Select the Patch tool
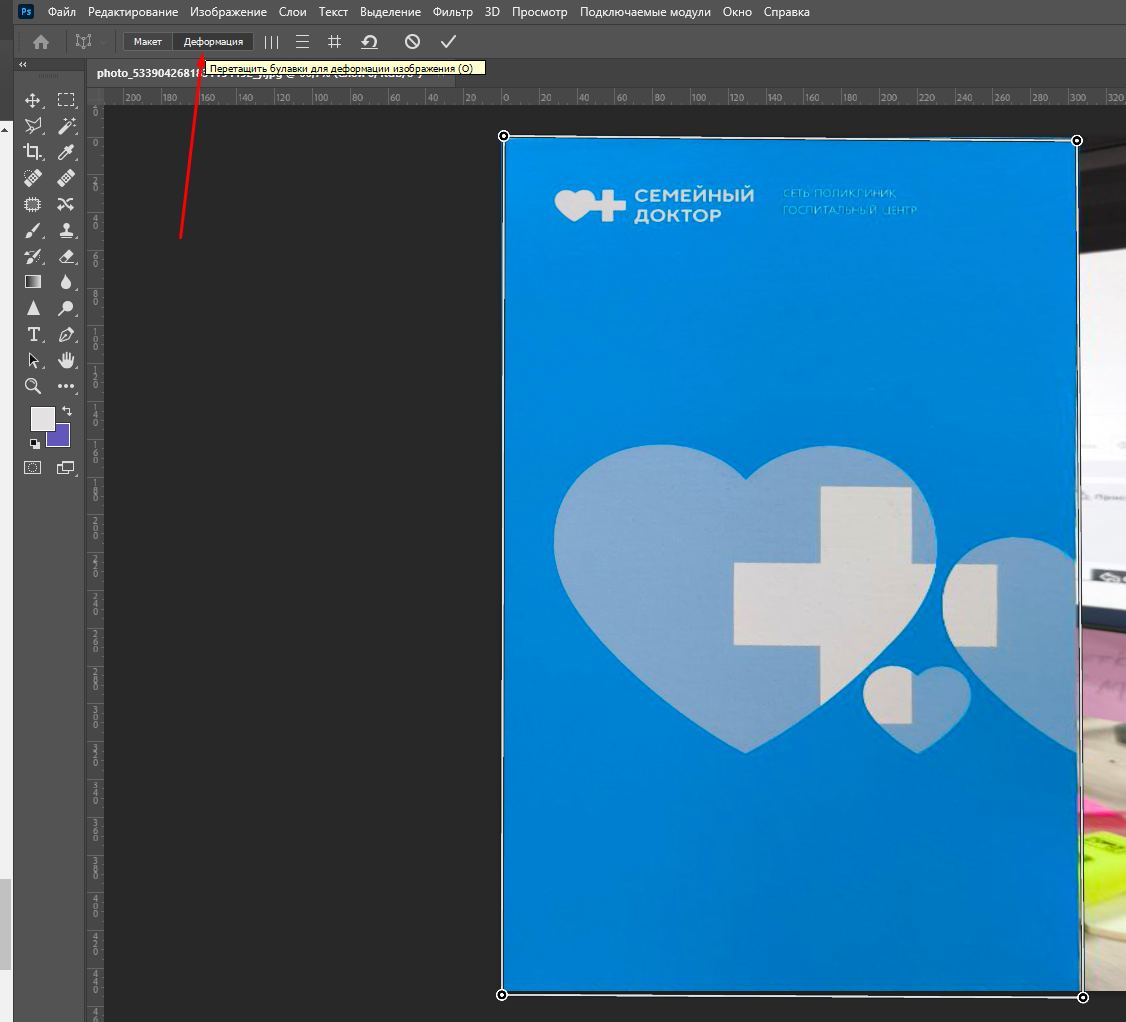 [32, 204]
